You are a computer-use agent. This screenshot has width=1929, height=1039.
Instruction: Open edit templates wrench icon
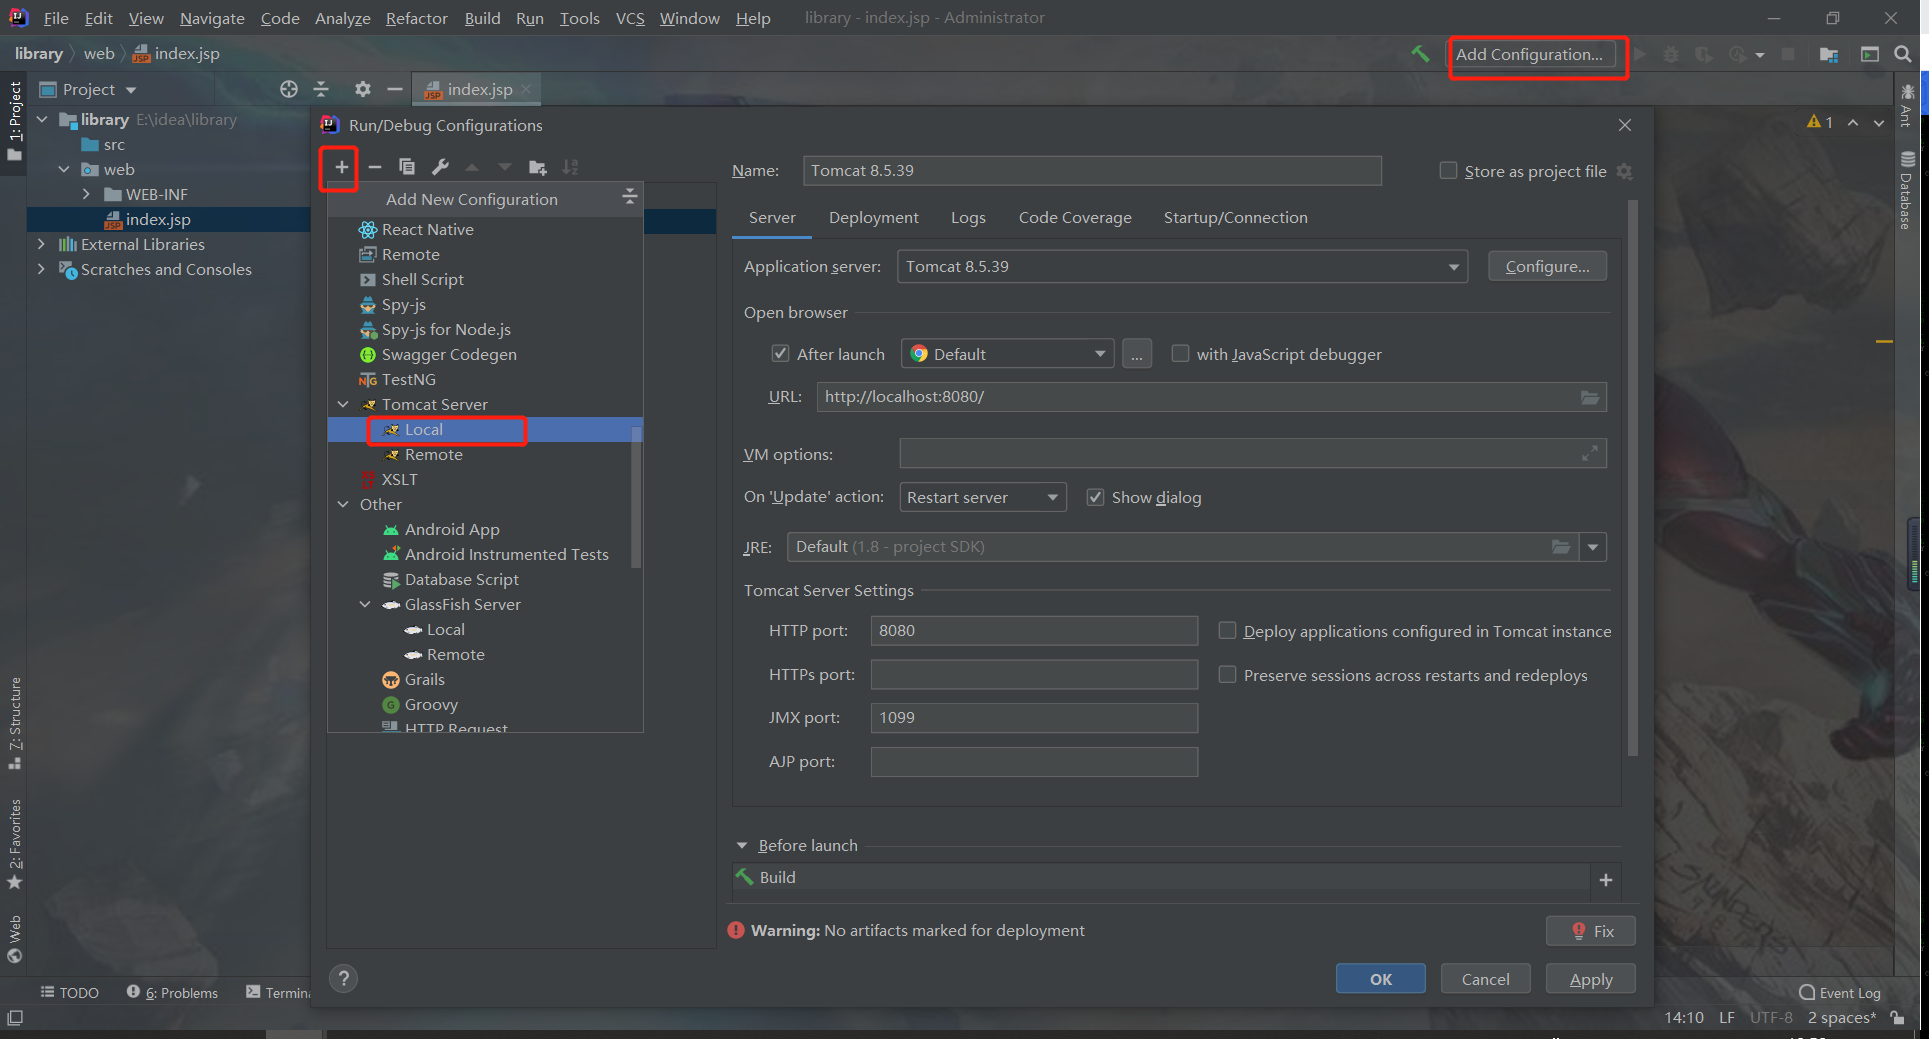click(440, 167)
